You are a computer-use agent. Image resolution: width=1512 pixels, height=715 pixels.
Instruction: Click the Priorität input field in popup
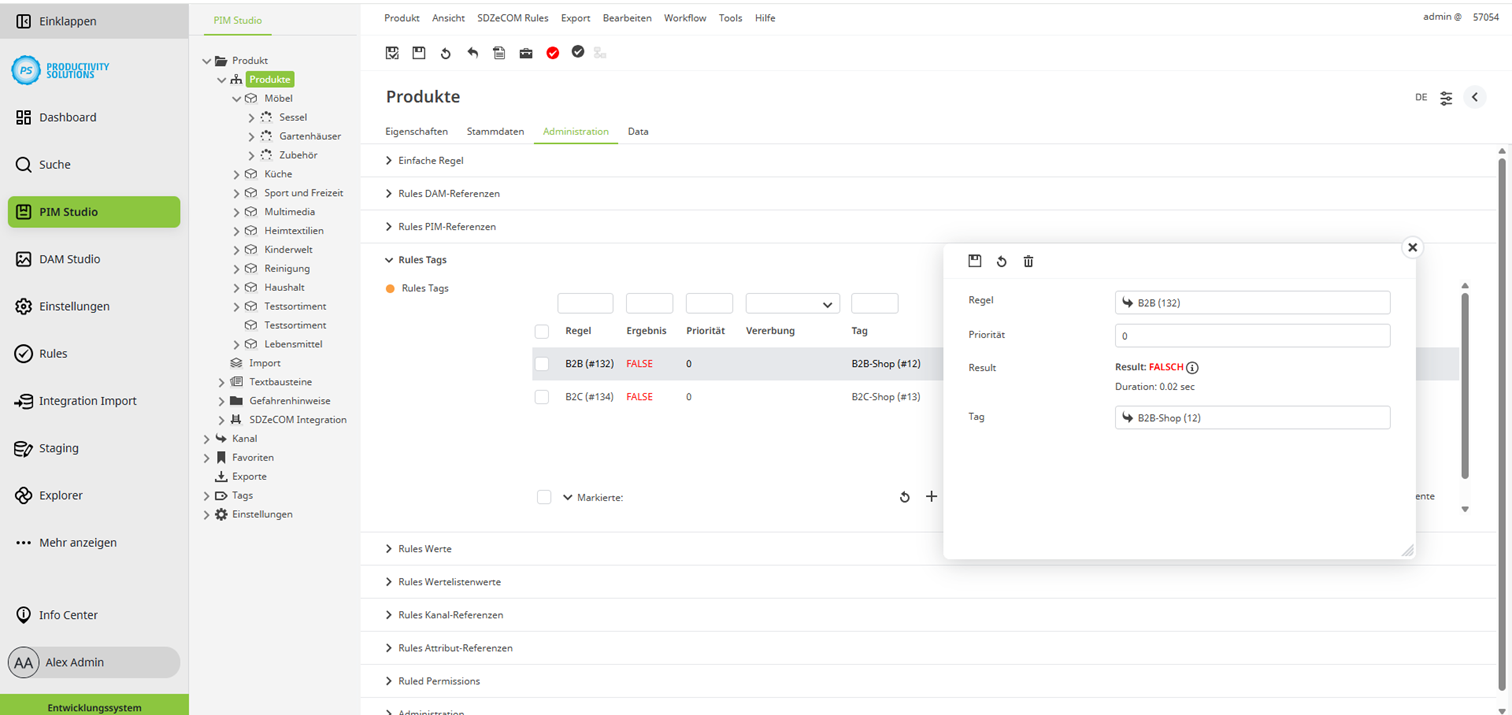(1251, 336)
